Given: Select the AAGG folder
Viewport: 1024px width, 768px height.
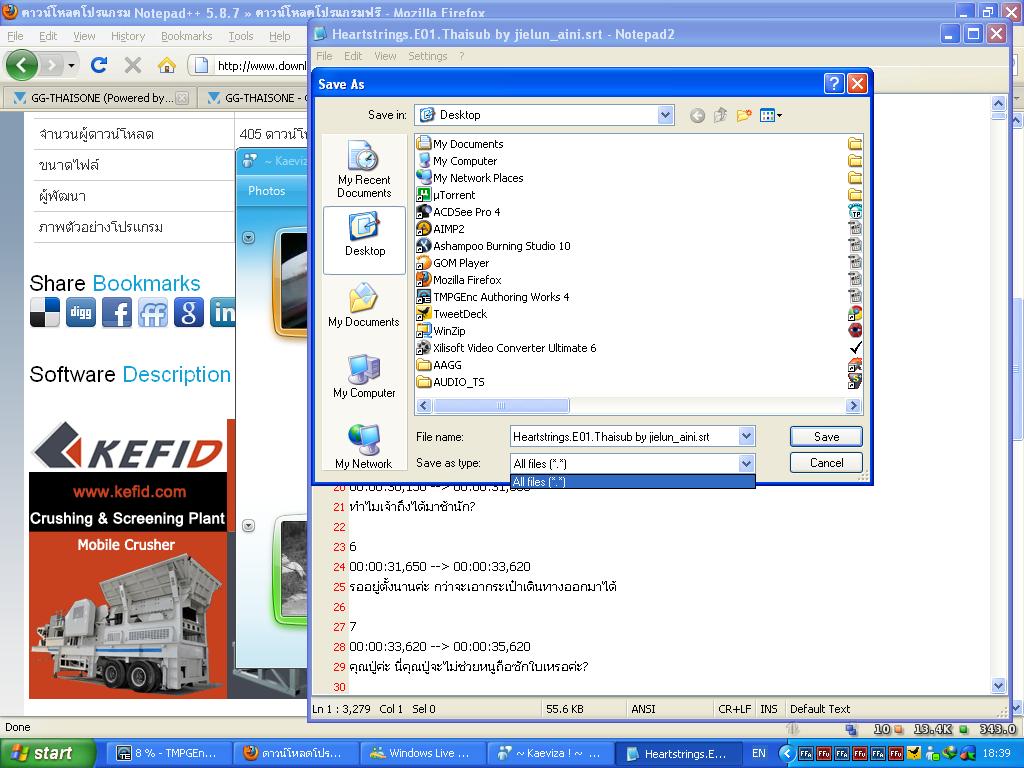Looking at the screenshot, I should click(440, 364).
